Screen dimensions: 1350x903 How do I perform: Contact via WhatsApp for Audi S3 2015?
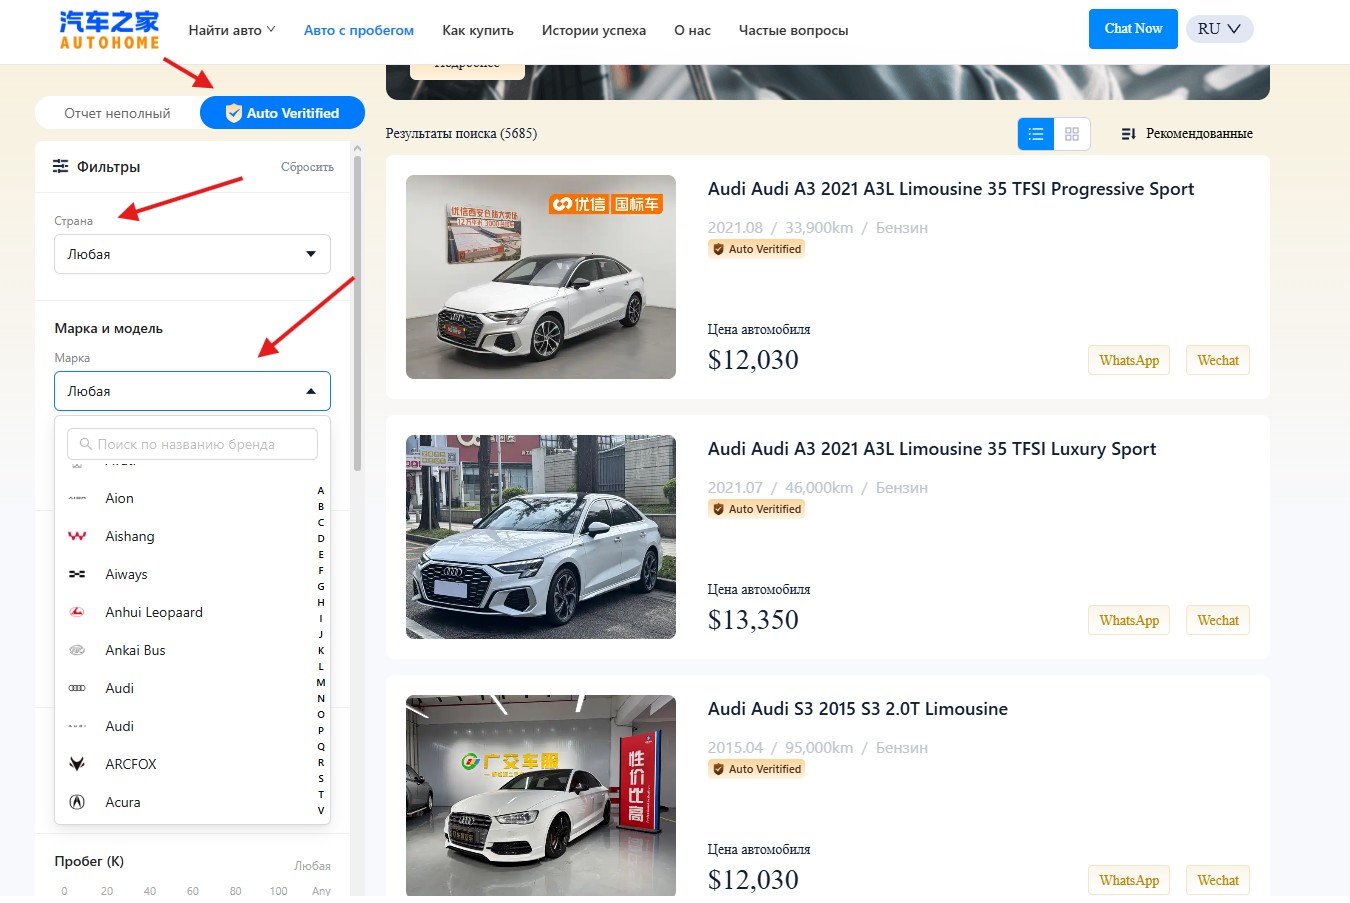pos(1129,880)
